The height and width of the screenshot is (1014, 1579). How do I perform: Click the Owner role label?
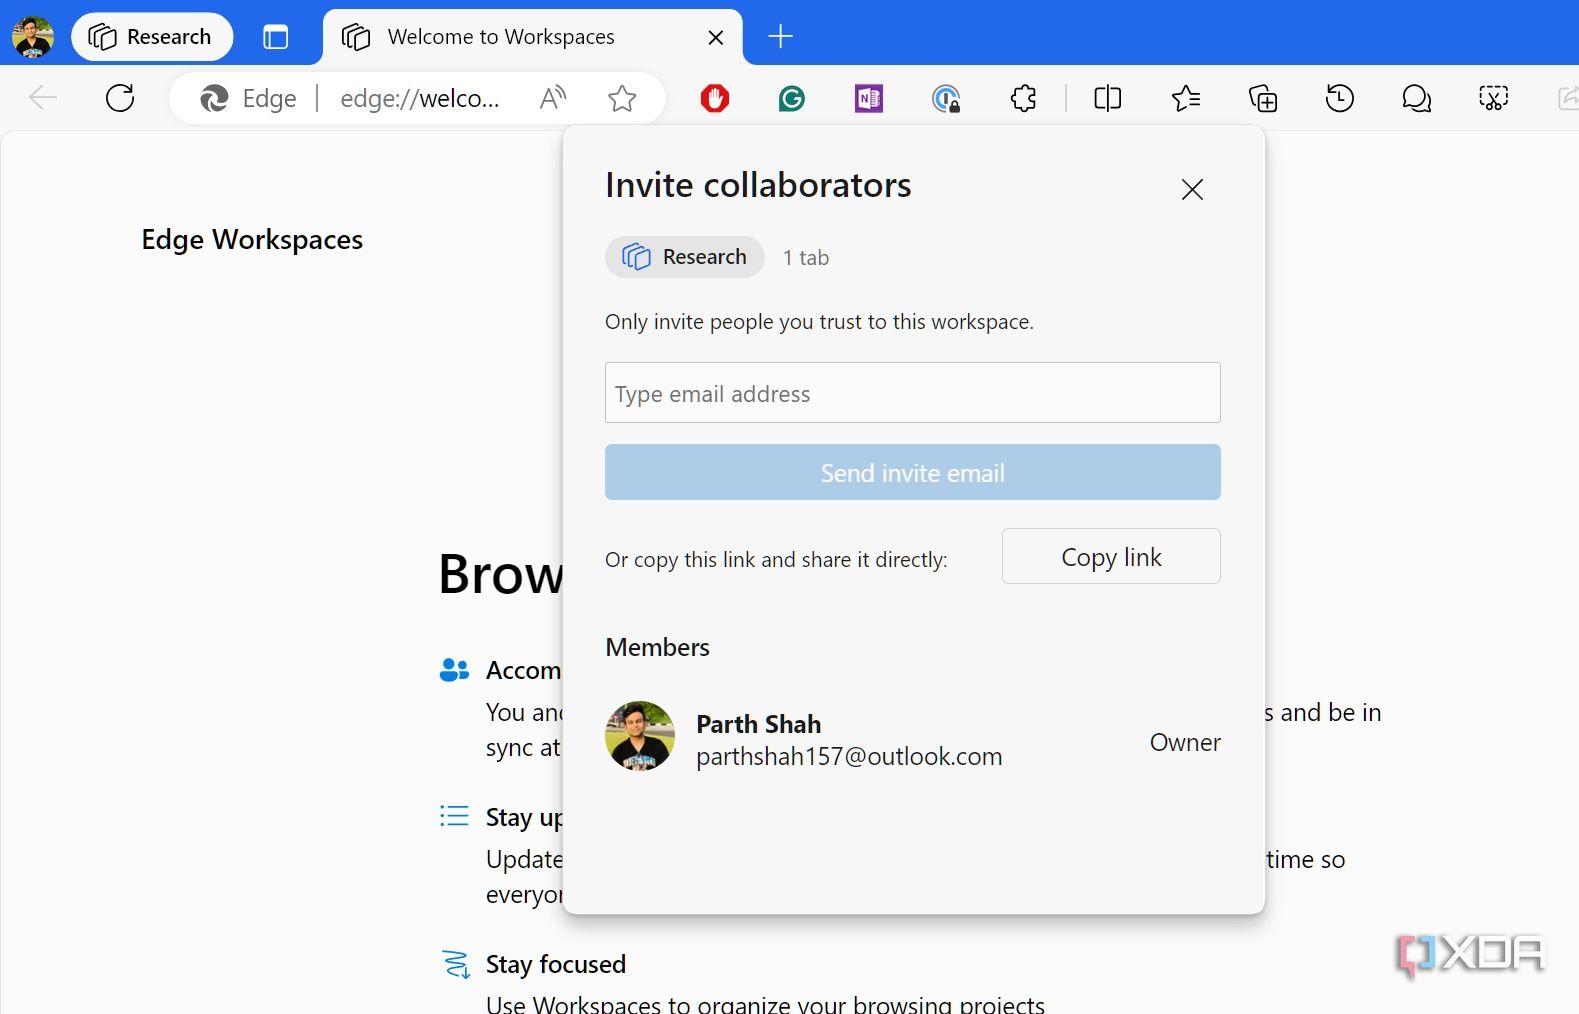1185,742
